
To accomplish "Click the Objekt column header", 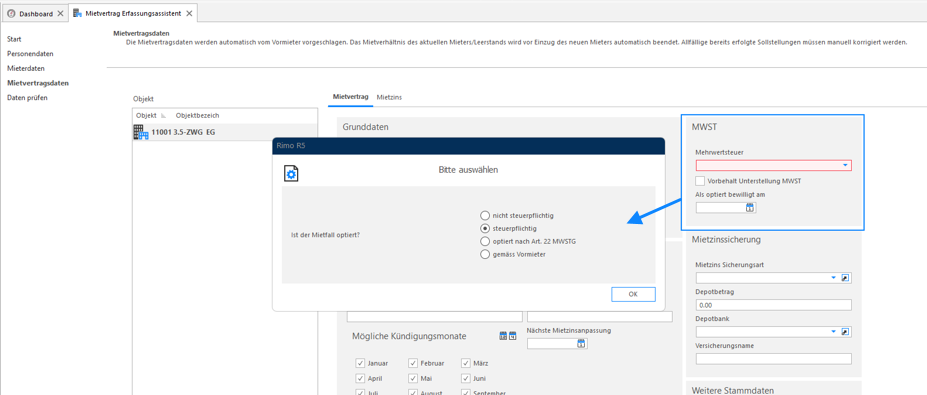I will [x=146, y=116].
